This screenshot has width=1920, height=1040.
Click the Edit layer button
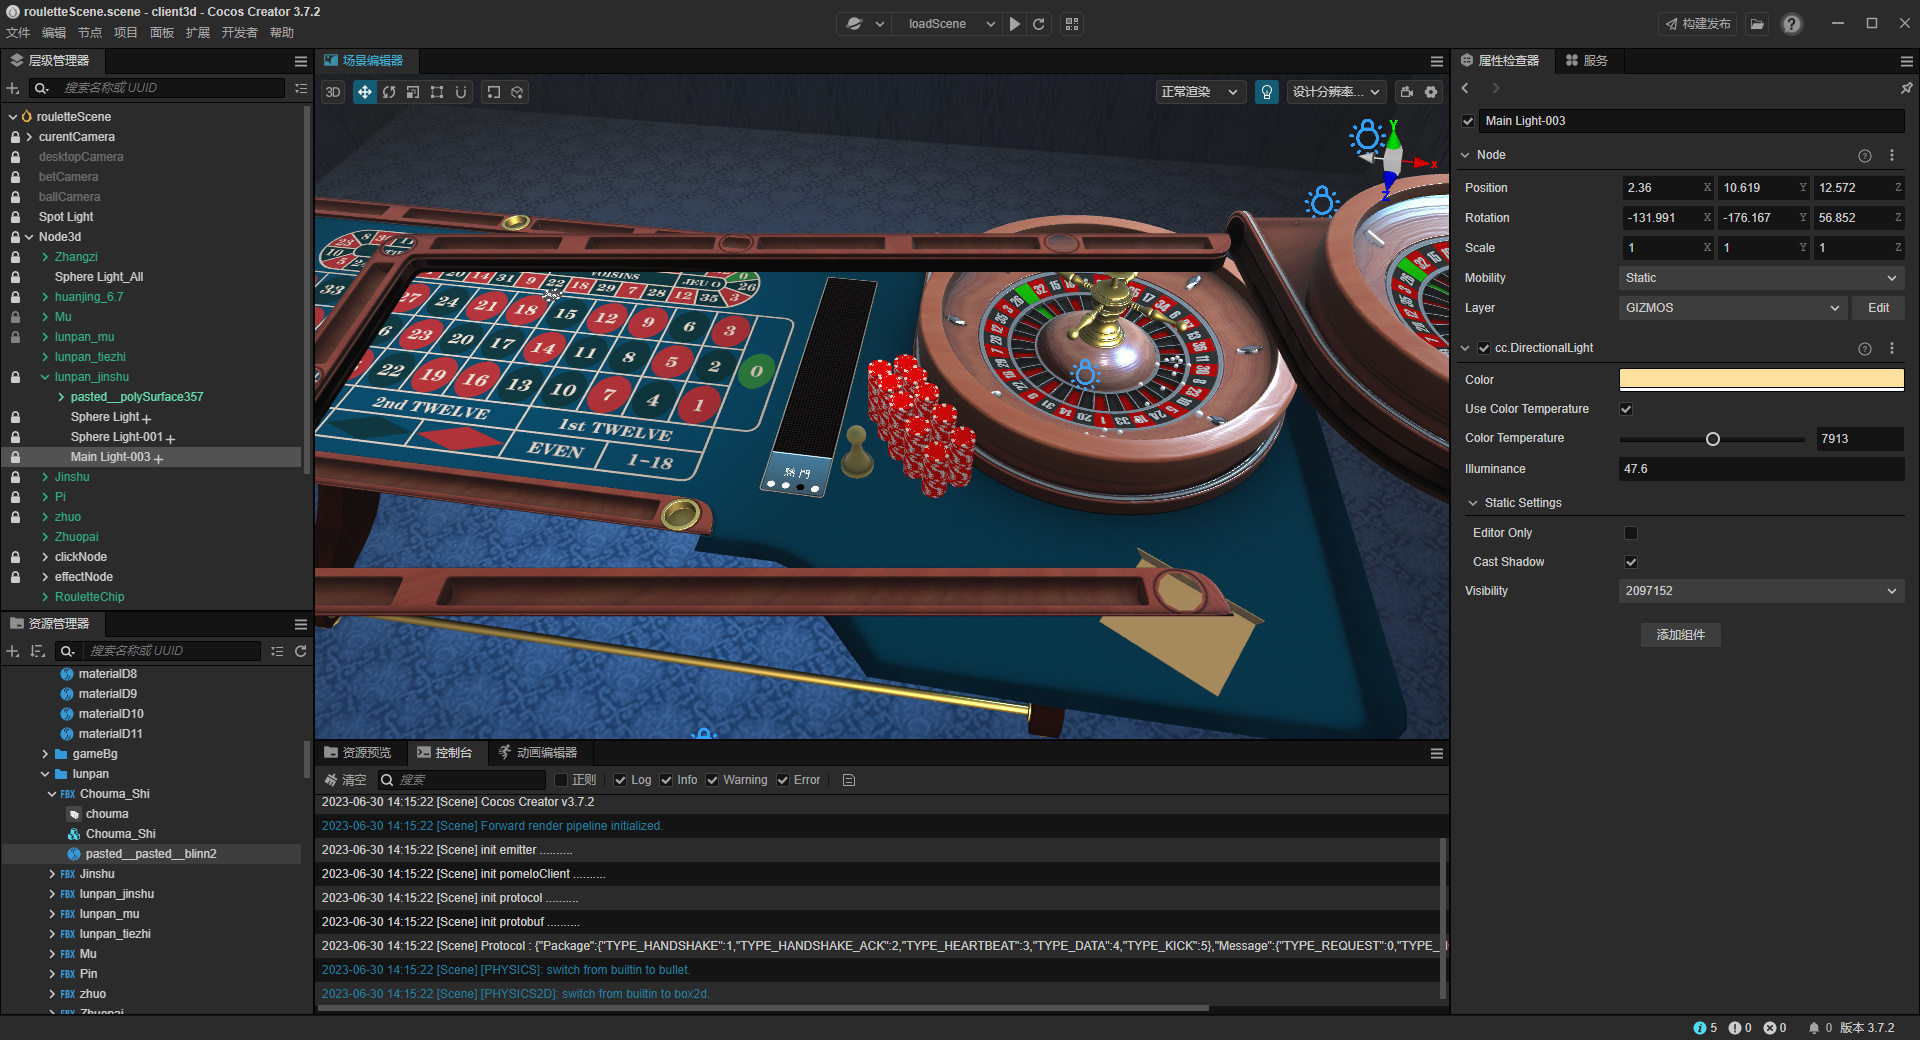coord(1879,308)
